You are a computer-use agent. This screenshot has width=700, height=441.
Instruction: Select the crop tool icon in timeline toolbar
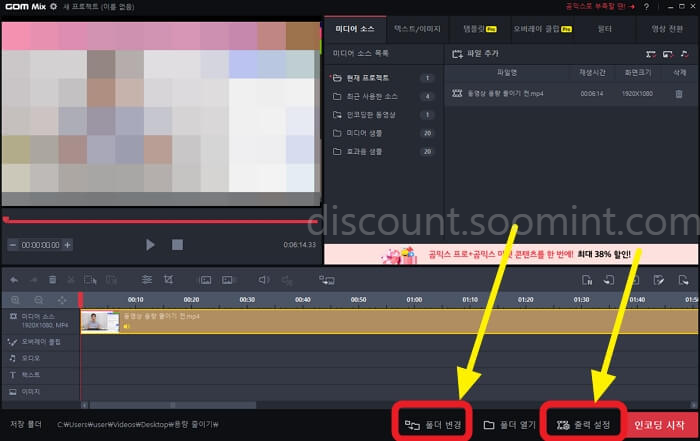coord(168,280)
